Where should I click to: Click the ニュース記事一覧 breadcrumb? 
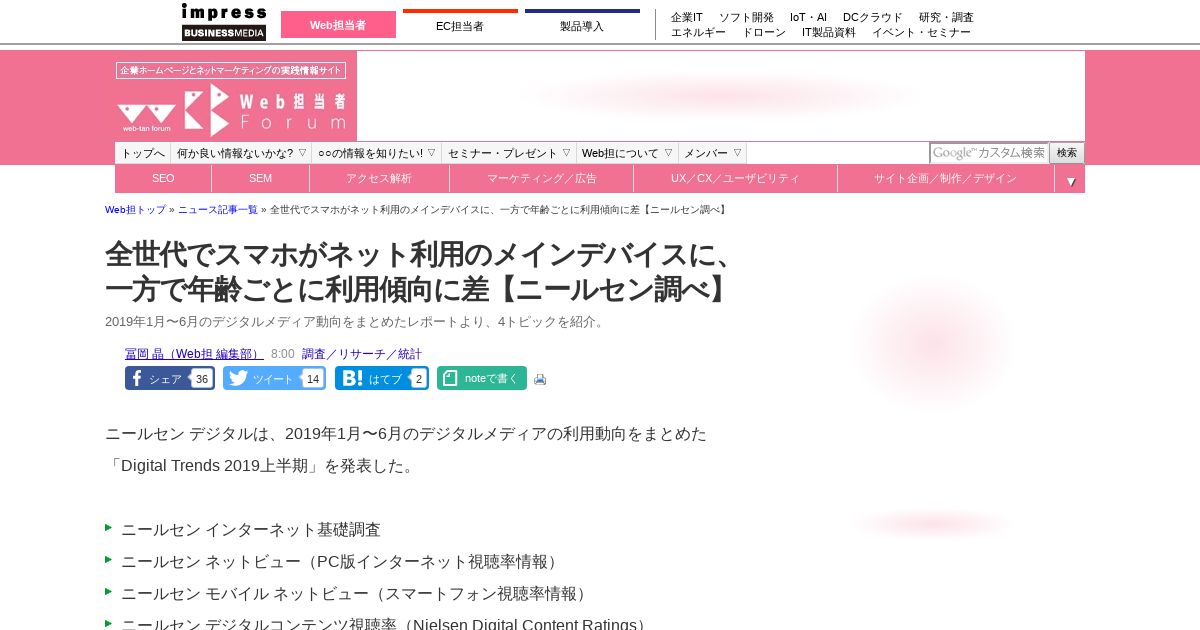coord(218,210)
